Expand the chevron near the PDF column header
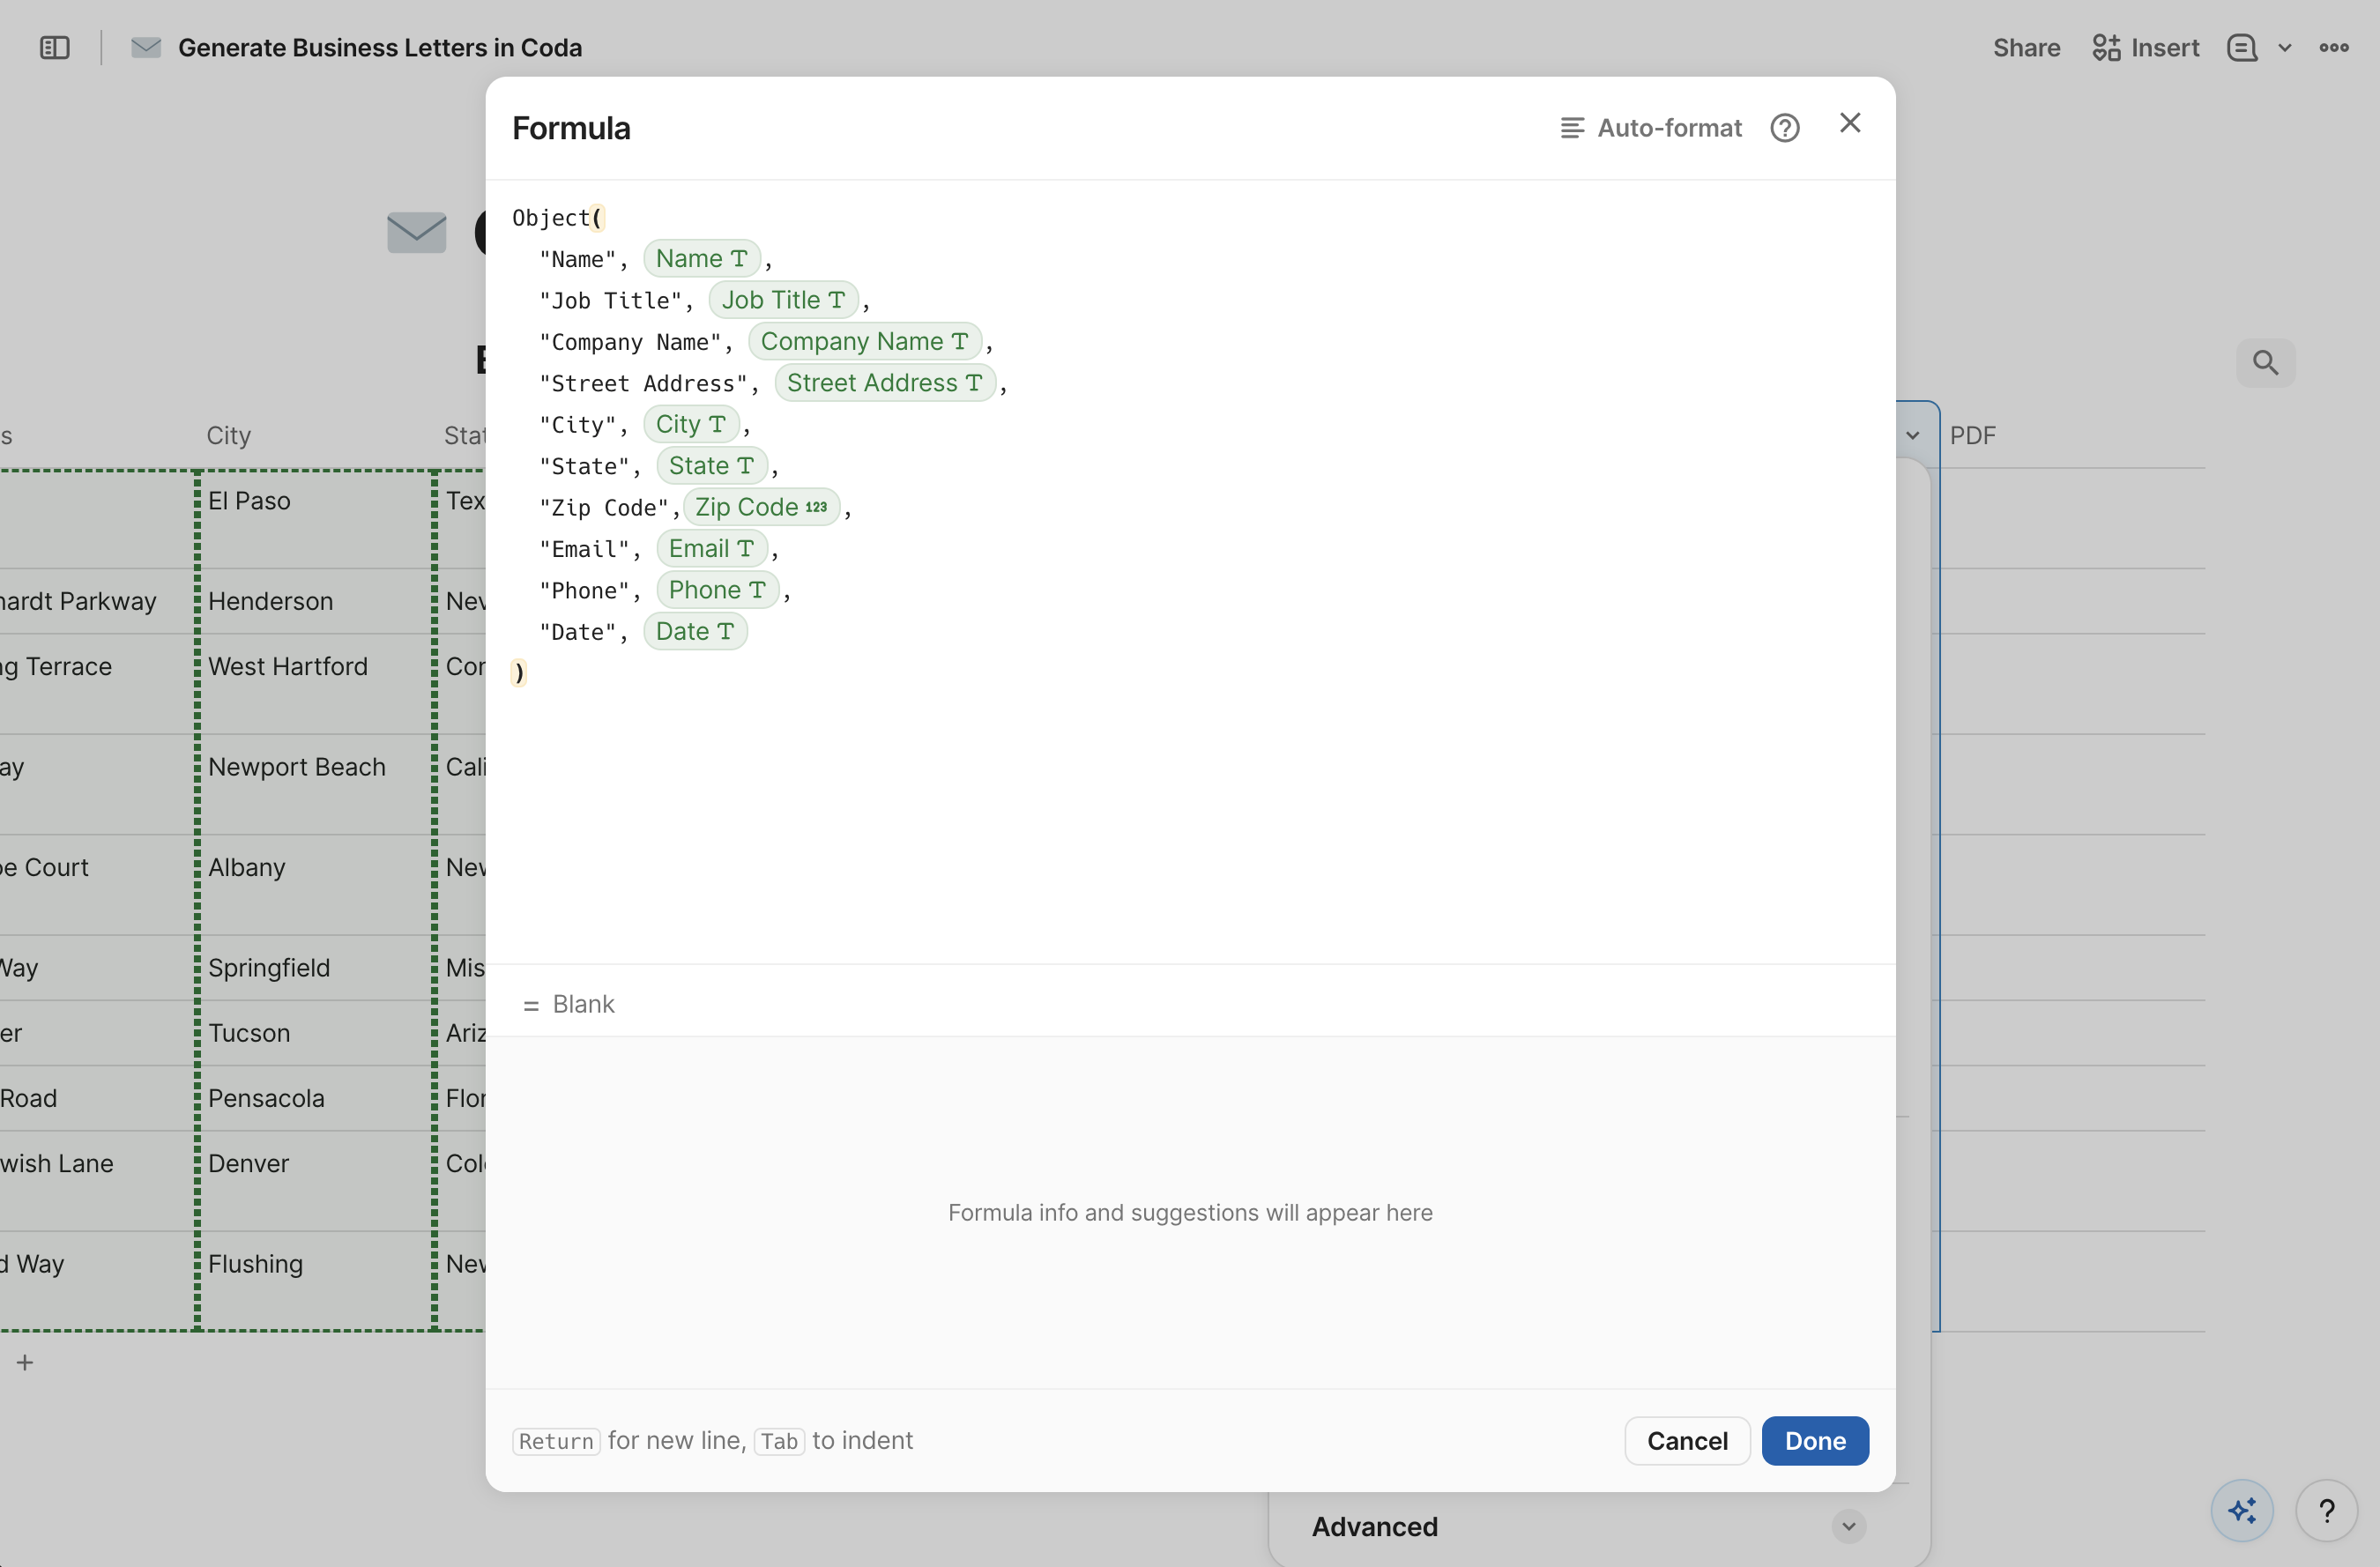The height and width of the screenshot is (1567, 2380). click(x=1914, y=435)
